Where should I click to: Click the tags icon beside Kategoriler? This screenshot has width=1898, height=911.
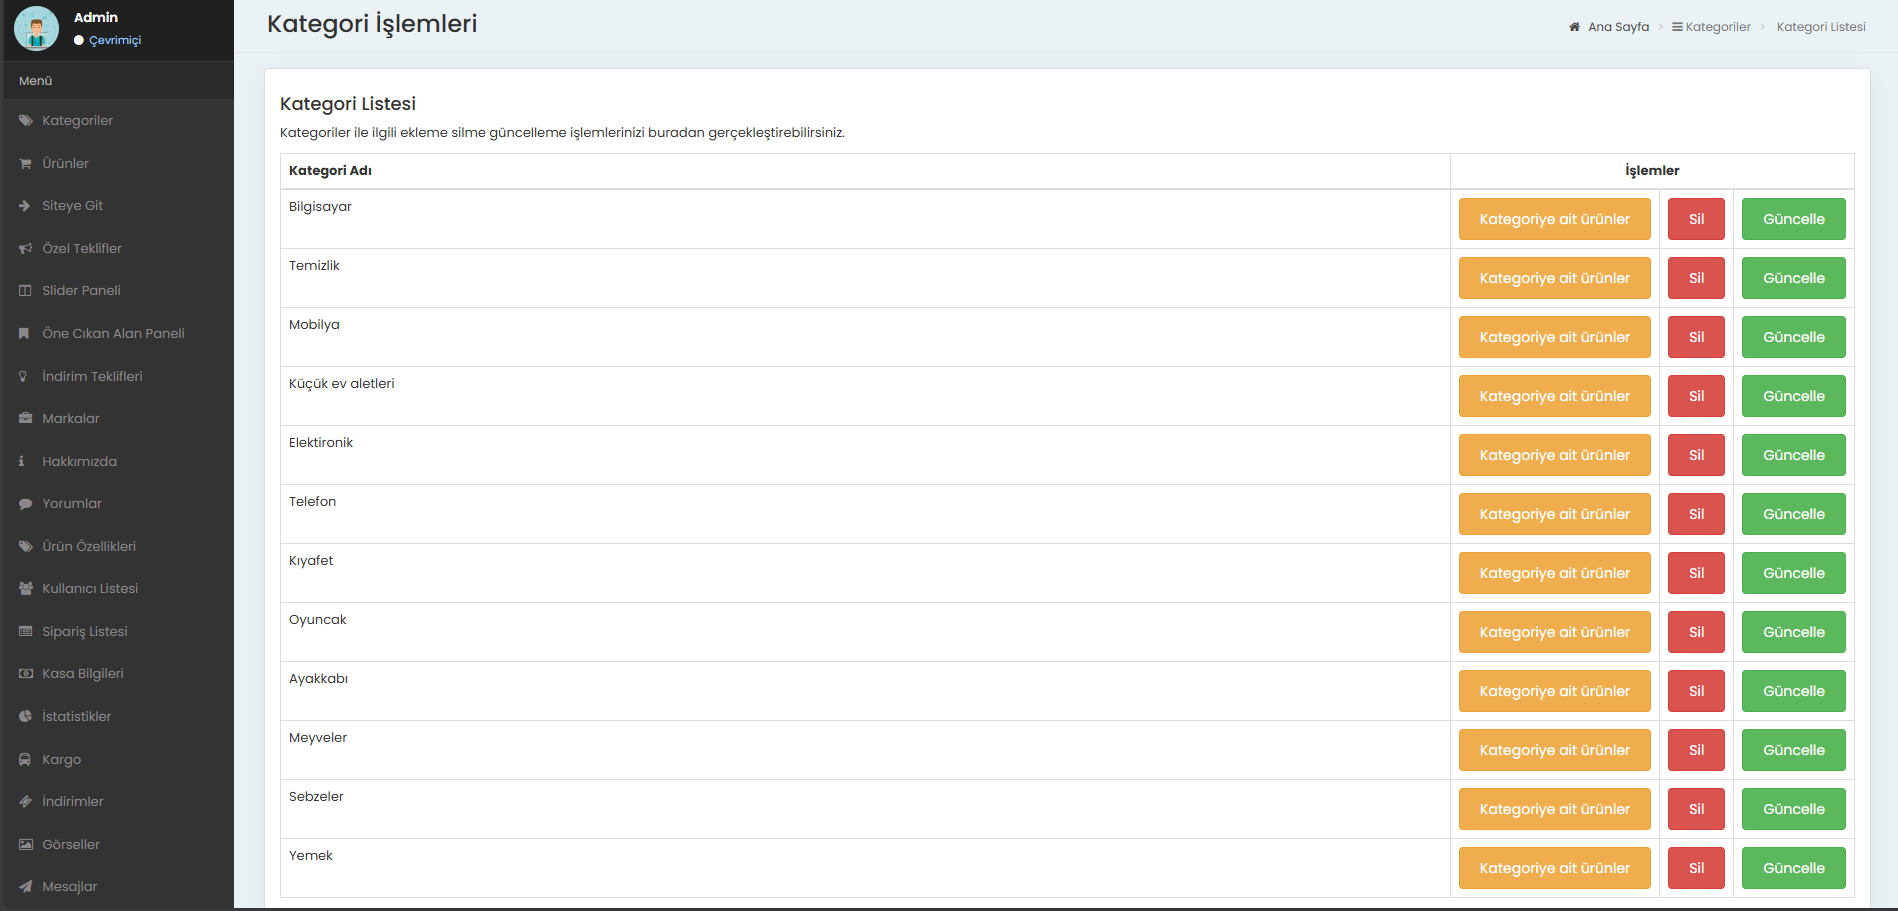(26, 121)
